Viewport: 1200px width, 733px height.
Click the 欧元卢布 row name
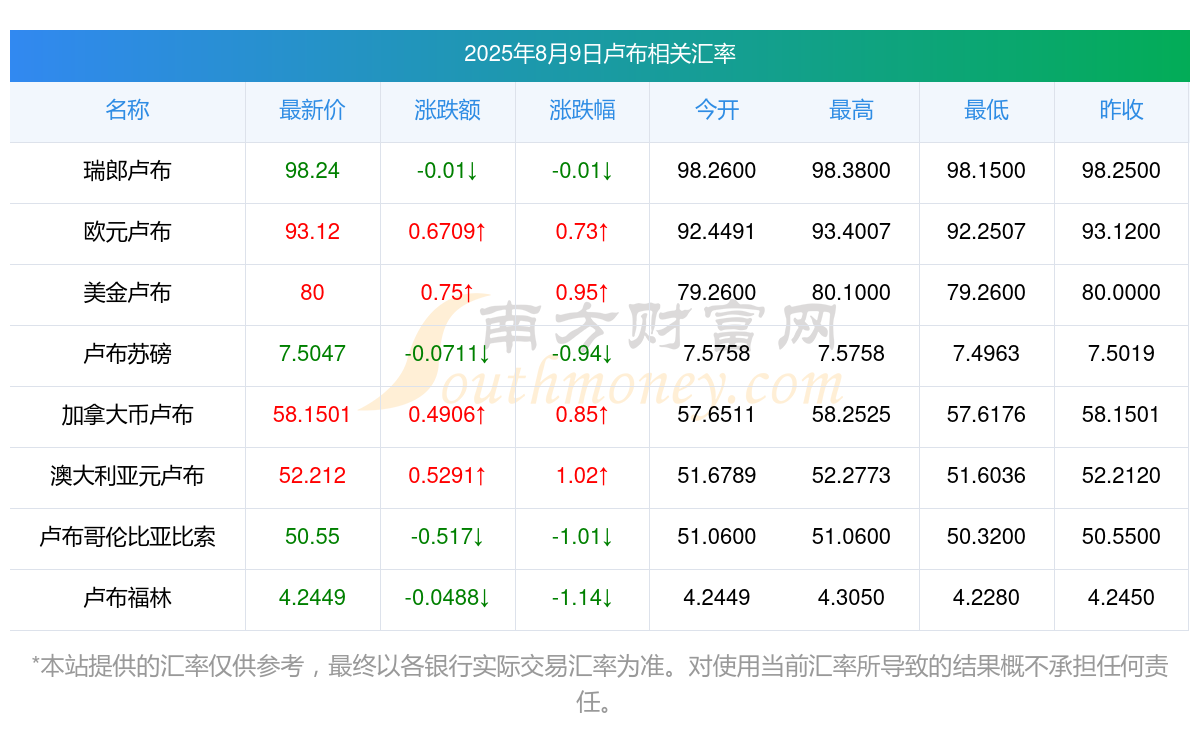127,232
